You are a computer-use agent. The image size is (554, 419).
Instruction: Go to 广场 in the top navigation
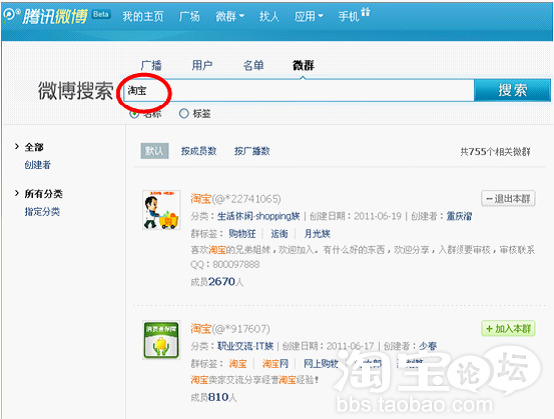(189, 16)
